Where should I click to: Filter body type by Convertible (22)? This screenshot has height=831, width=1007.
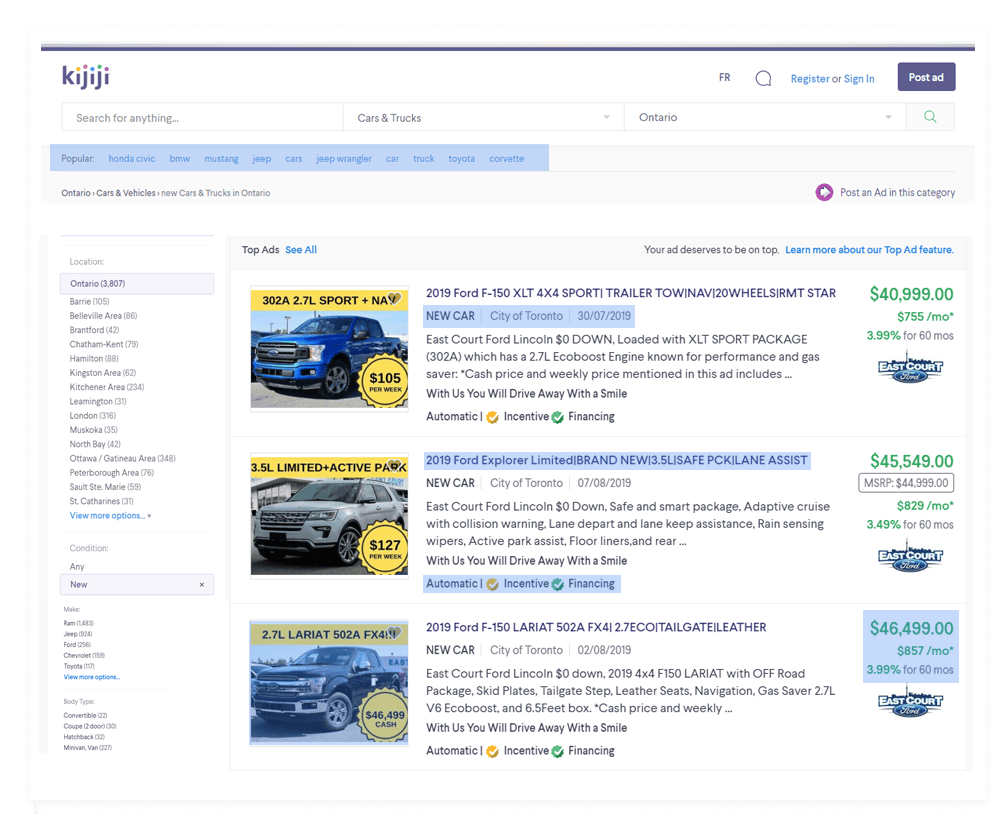coord(85,715)
